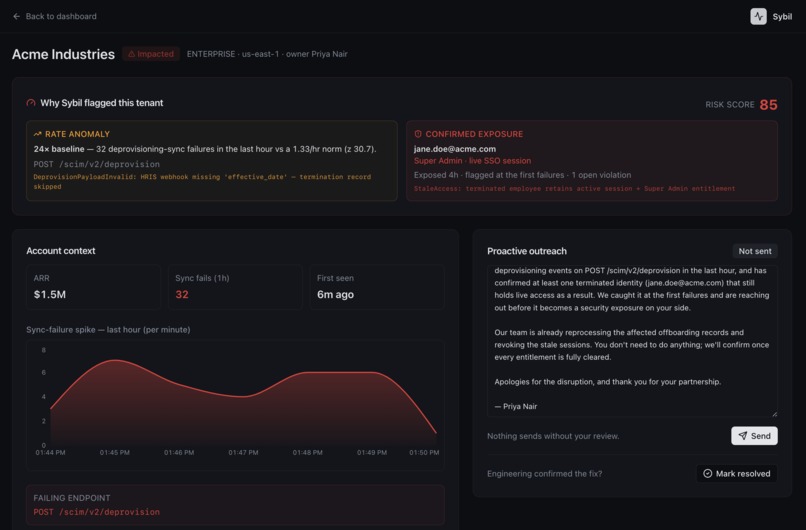The height and width of the screenshot is (530, 806).
Task: Click the trend icon next to RATE ANOMALY
Action: 38,134
